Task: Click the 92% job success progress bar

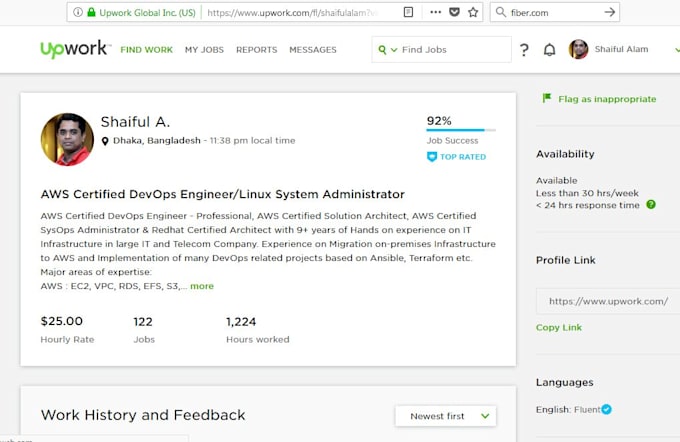Action: click(x=461, y=130)
